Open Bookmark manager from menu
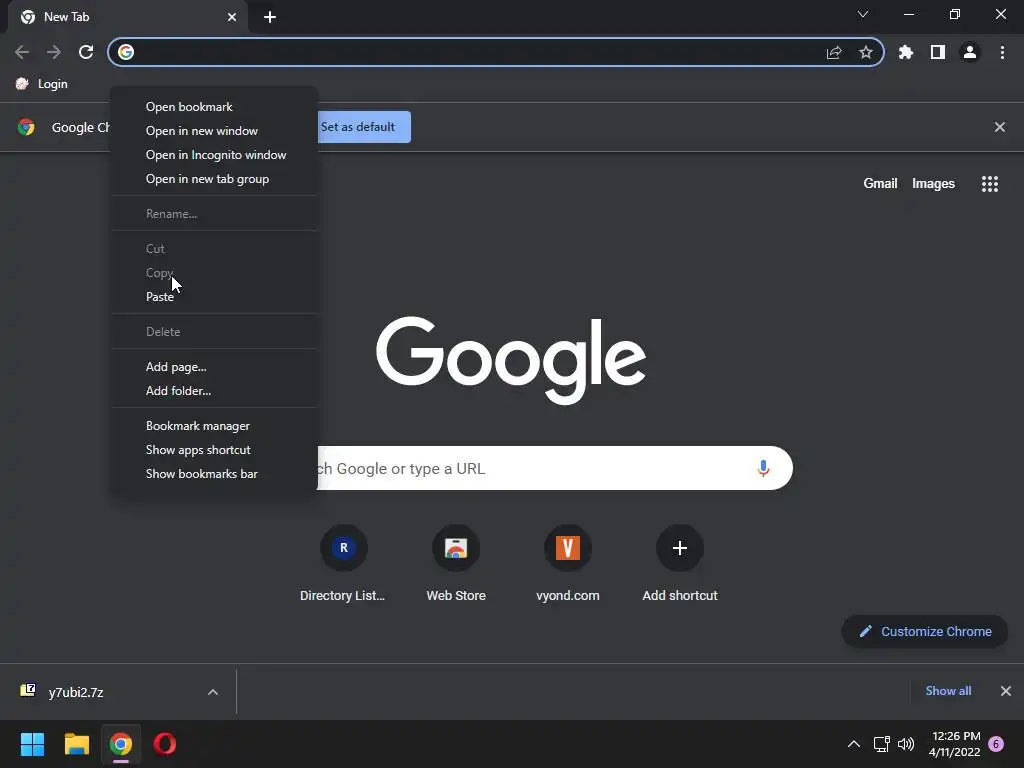 [214, 426]
